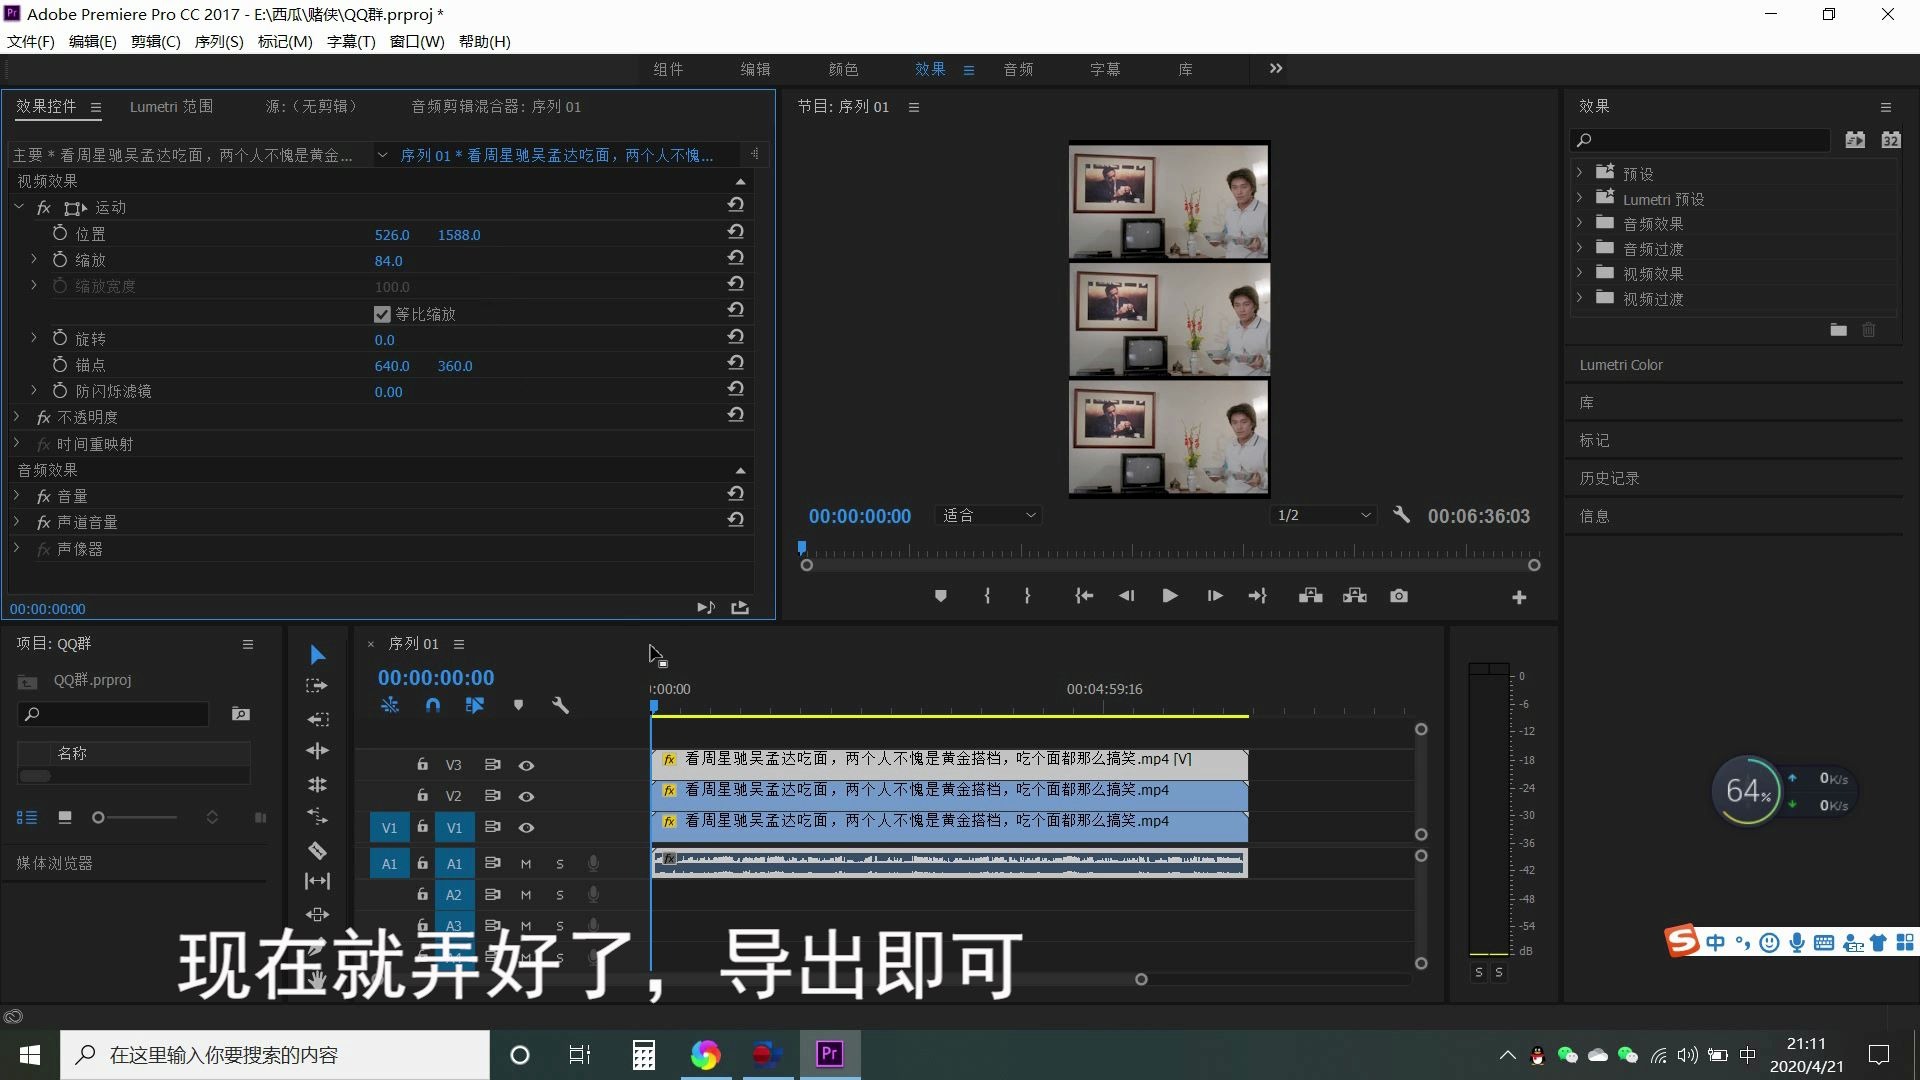Open the Window menu

tap(417, 41)
